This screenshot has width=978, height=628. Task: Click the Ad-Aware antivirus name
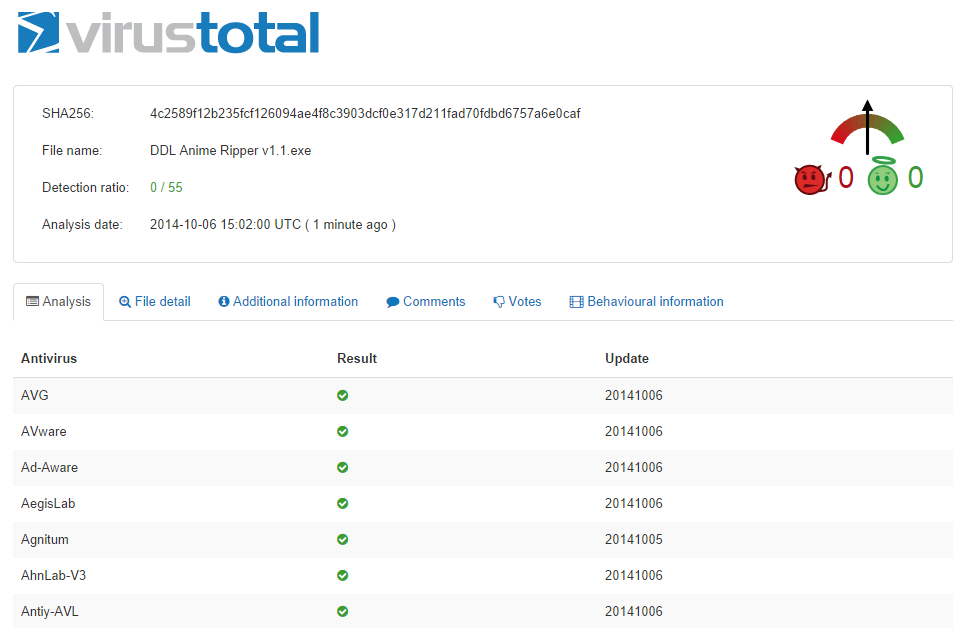49,468
